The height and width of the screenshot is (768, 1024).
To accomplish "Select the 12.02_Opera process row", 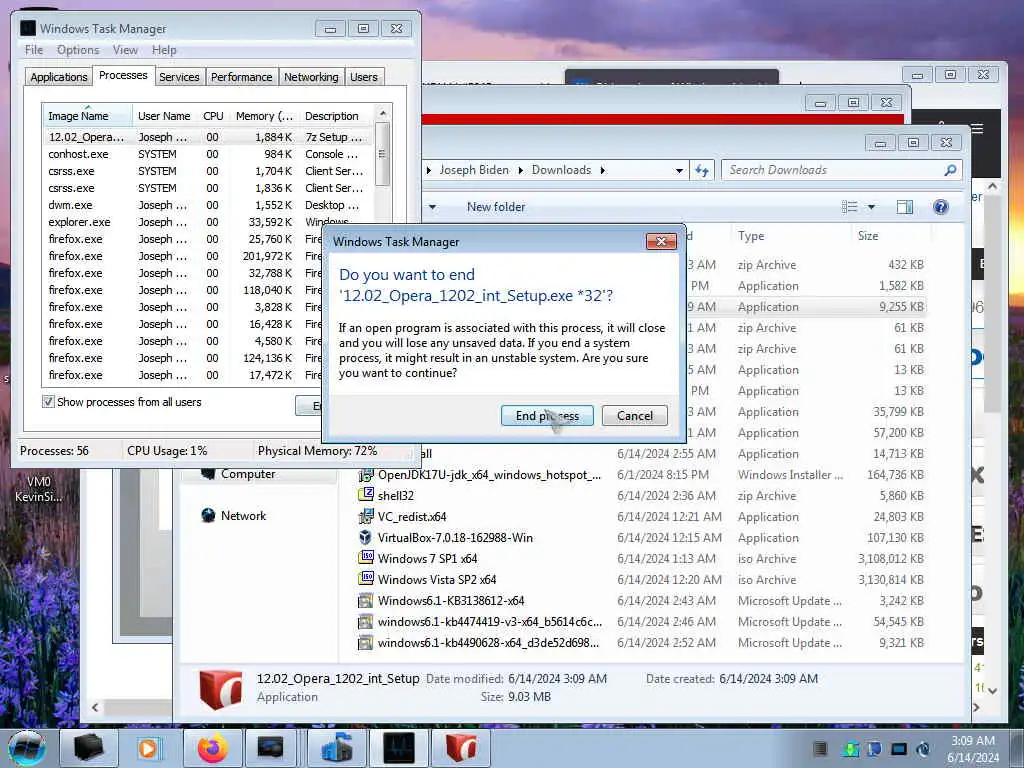I will click(208, 137).
